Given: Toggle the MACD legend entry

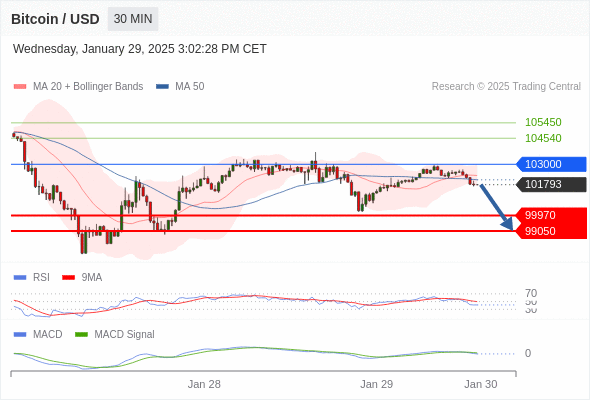Looking at the screenshot, I should tap(38, 334).
